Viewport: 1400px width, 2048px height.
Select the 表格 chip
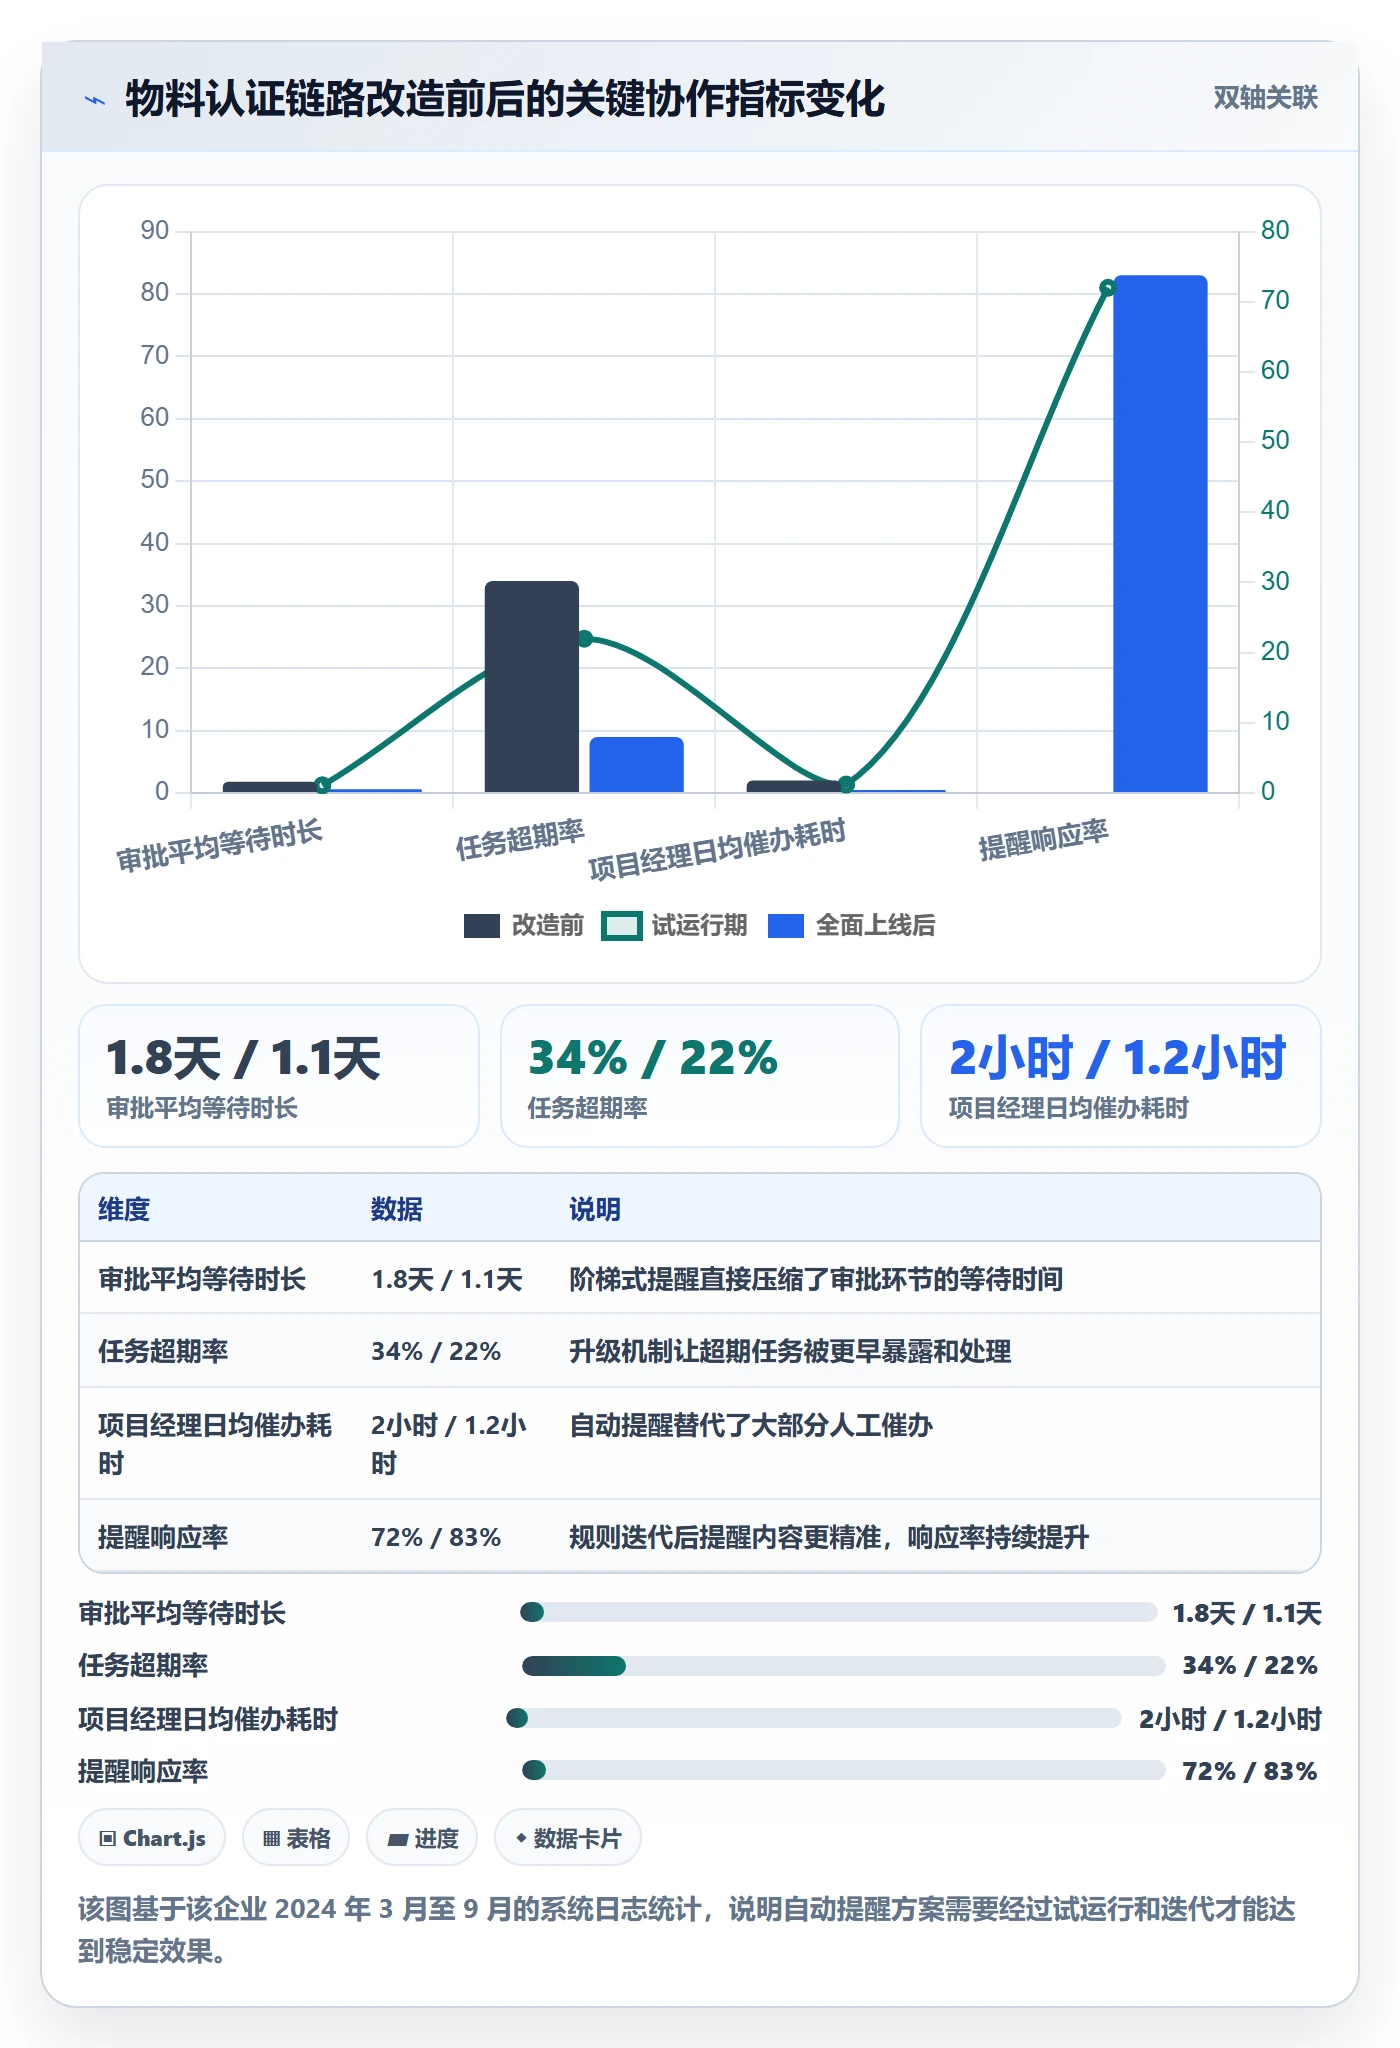(296, 1838)
